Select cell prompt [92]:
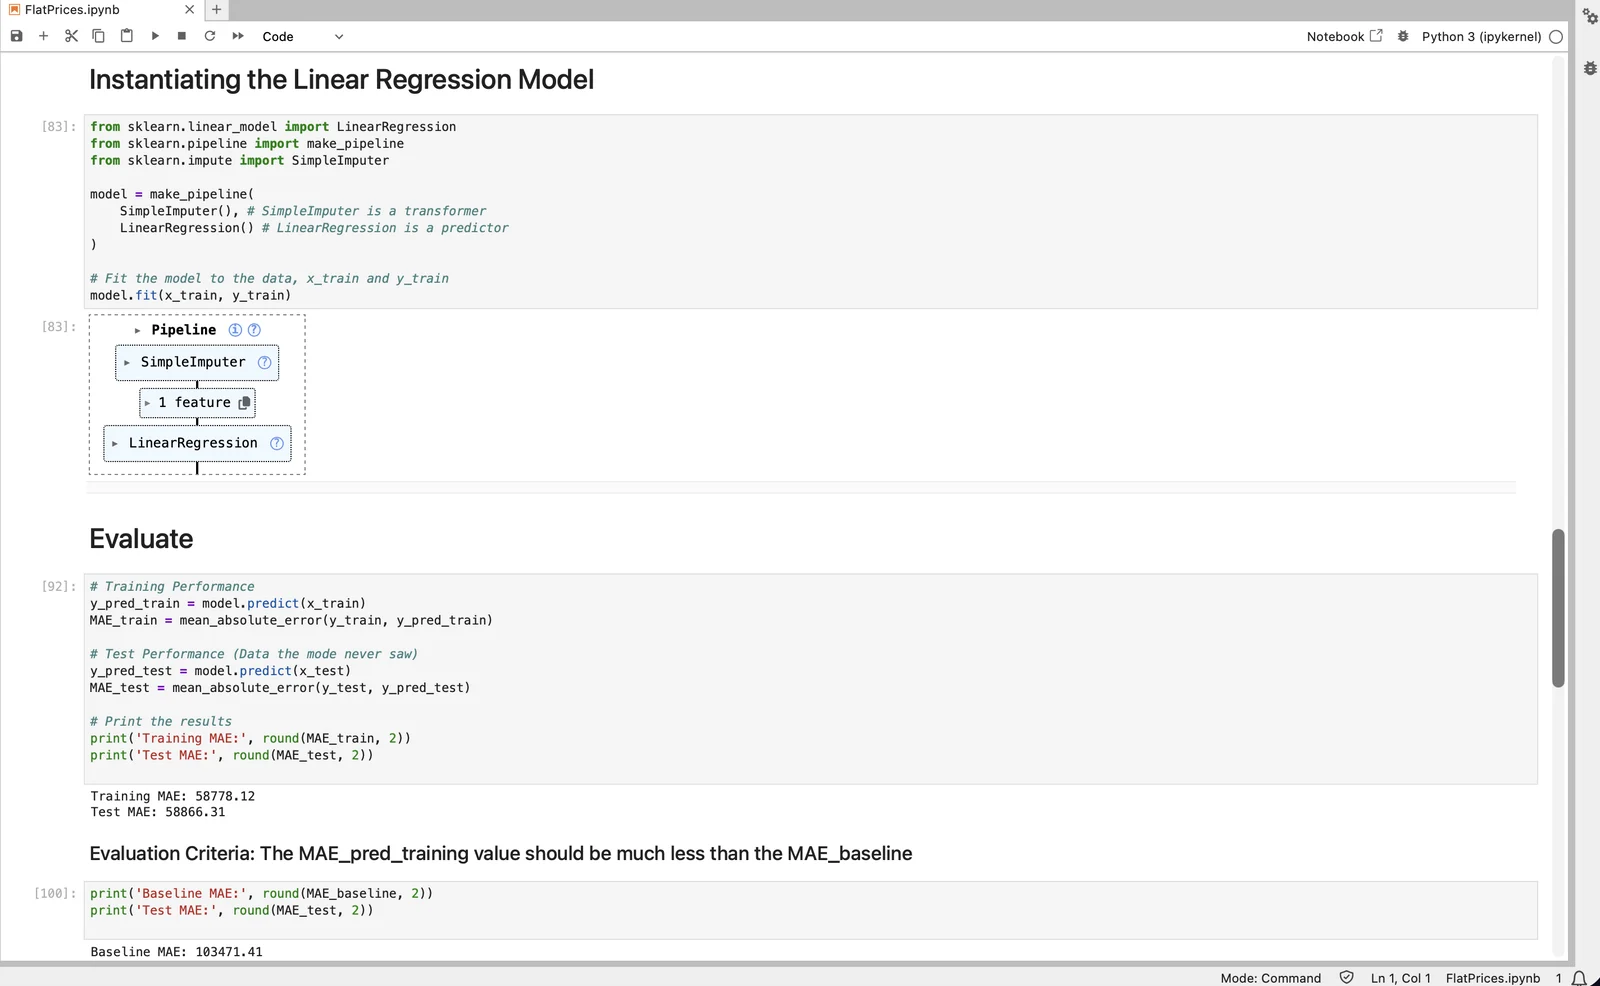Viewport: 1600px width, 986px height. [59, 587]
